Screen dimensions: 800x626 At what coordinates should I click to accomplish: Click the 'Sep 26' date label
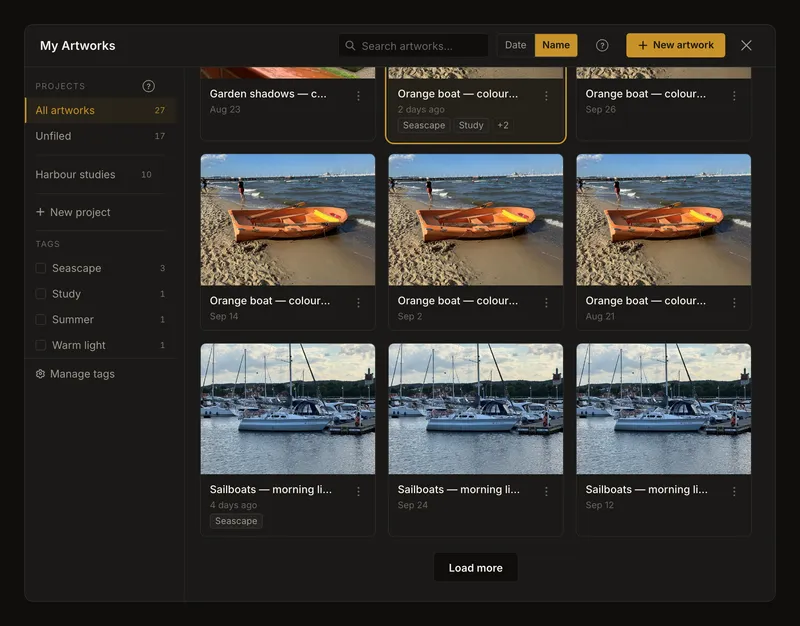pos(601,109)
